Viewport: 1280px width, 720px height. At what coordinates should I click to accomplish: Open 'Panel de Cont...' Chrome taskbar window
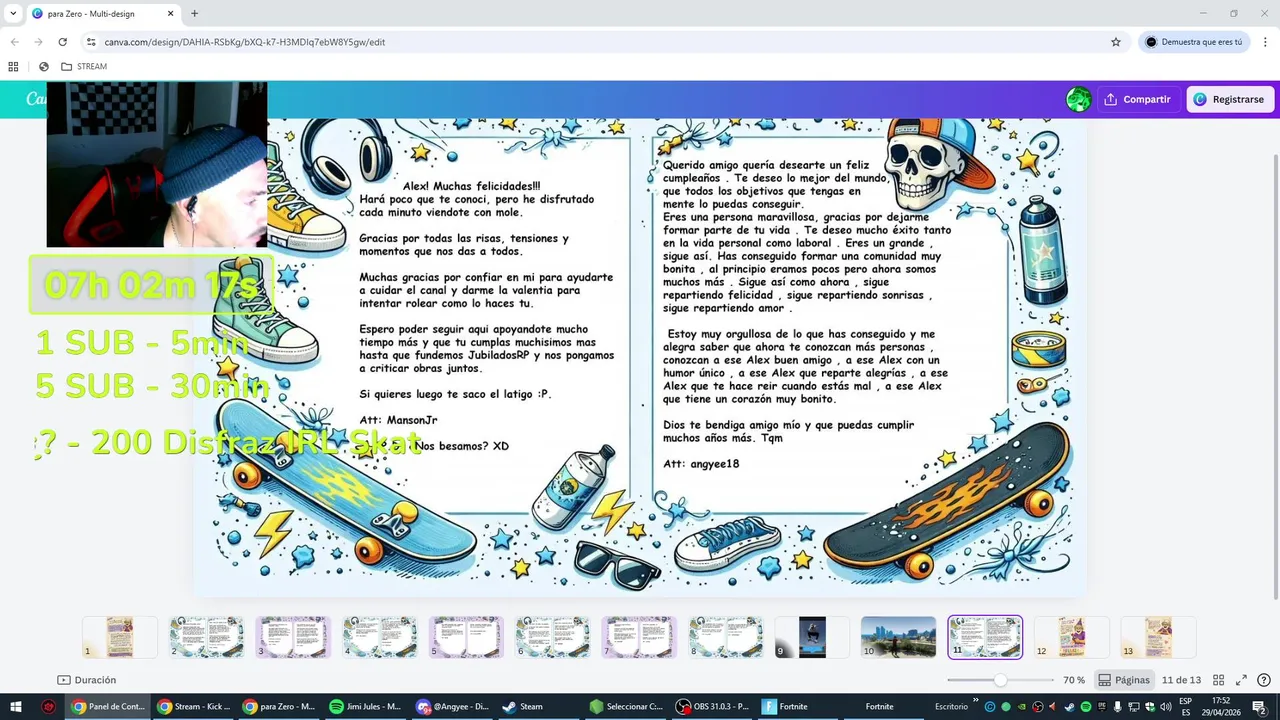pyautogui.click(x=110, y=706)
